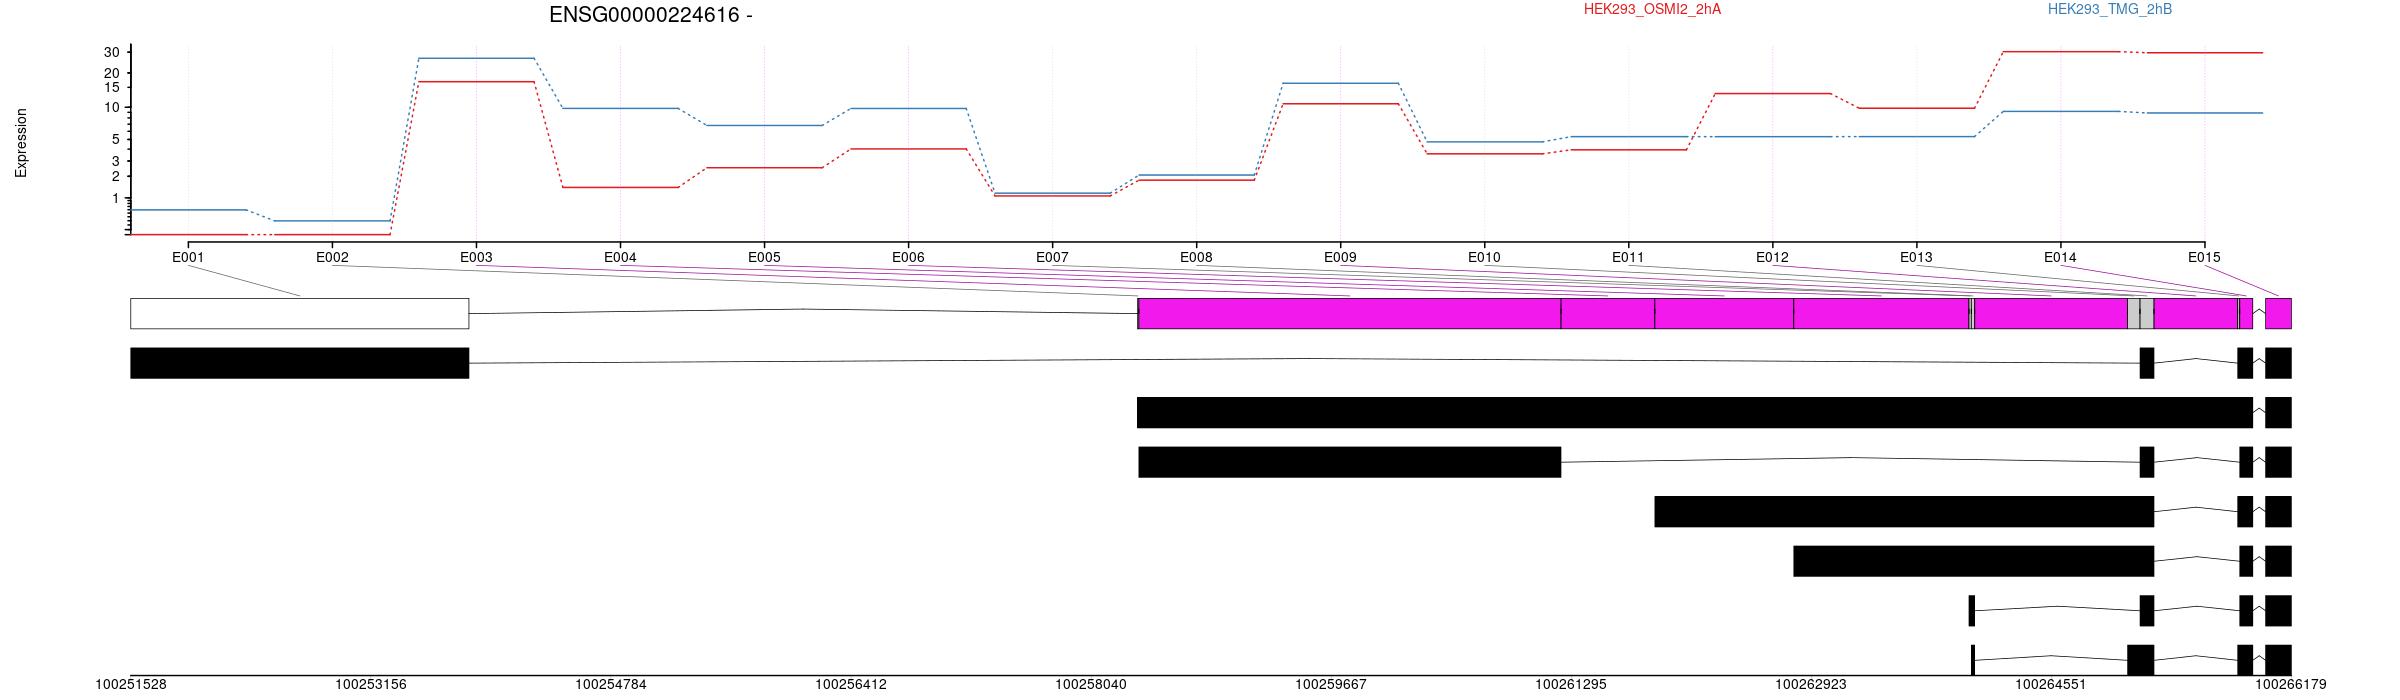Click y-axis tick value 15
The width and height of the screenshot is (2400, 700).
[112, 87]
